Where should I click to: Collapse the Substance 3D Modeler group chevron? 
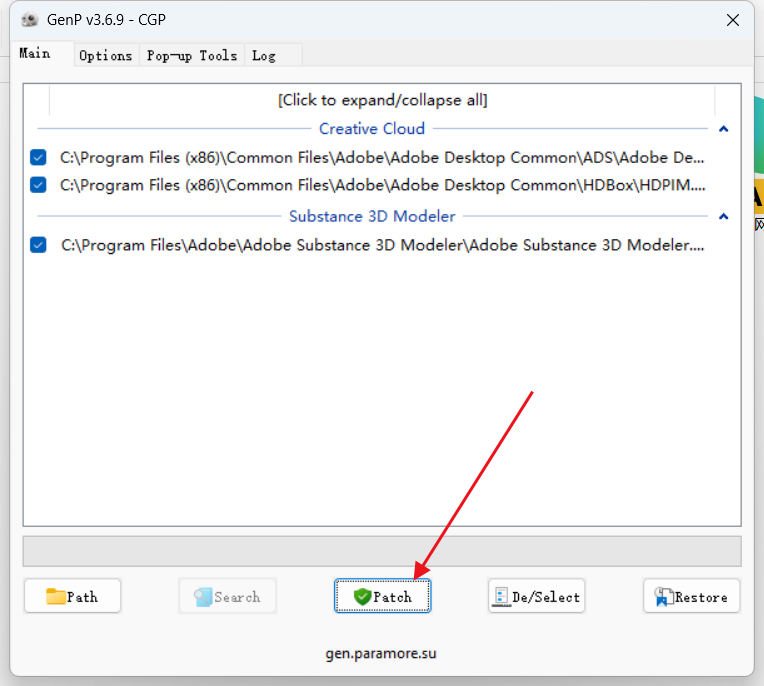[724, 216]
